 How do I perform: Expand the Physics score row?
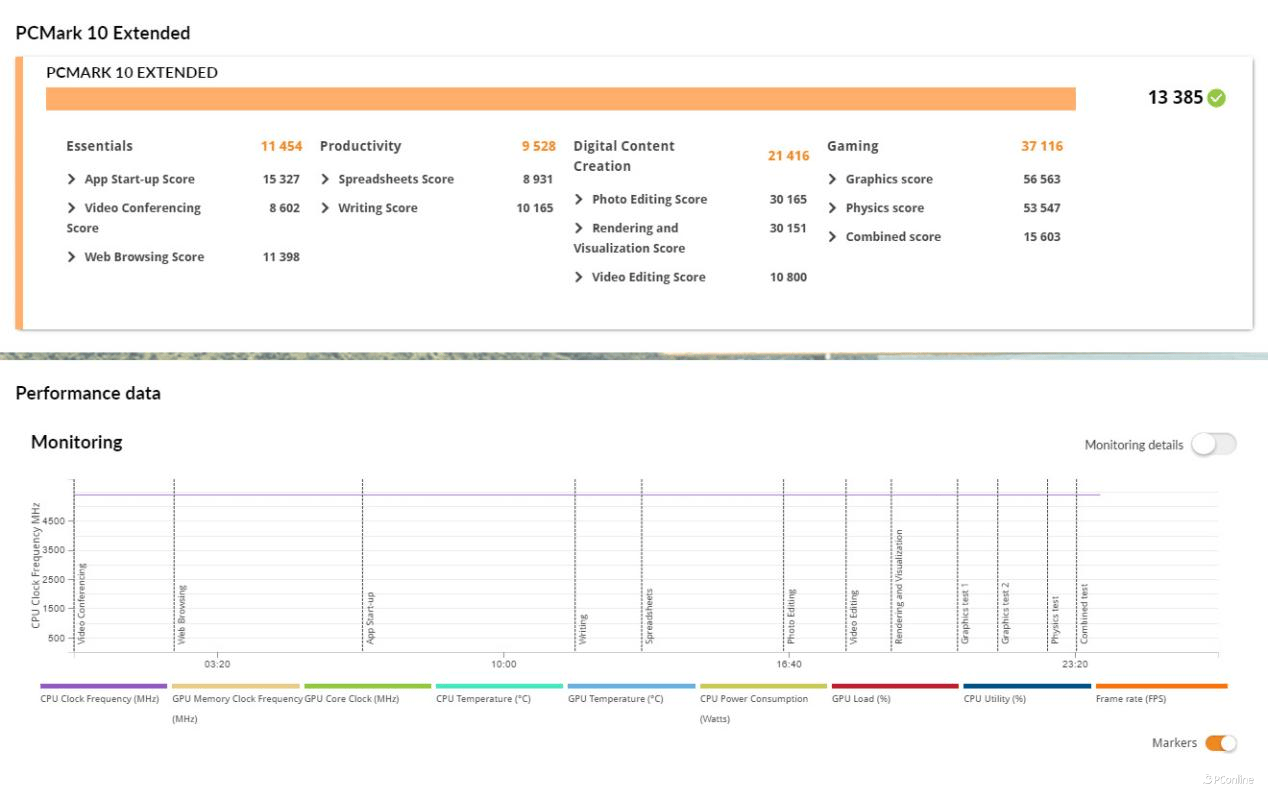coord(833,208)
